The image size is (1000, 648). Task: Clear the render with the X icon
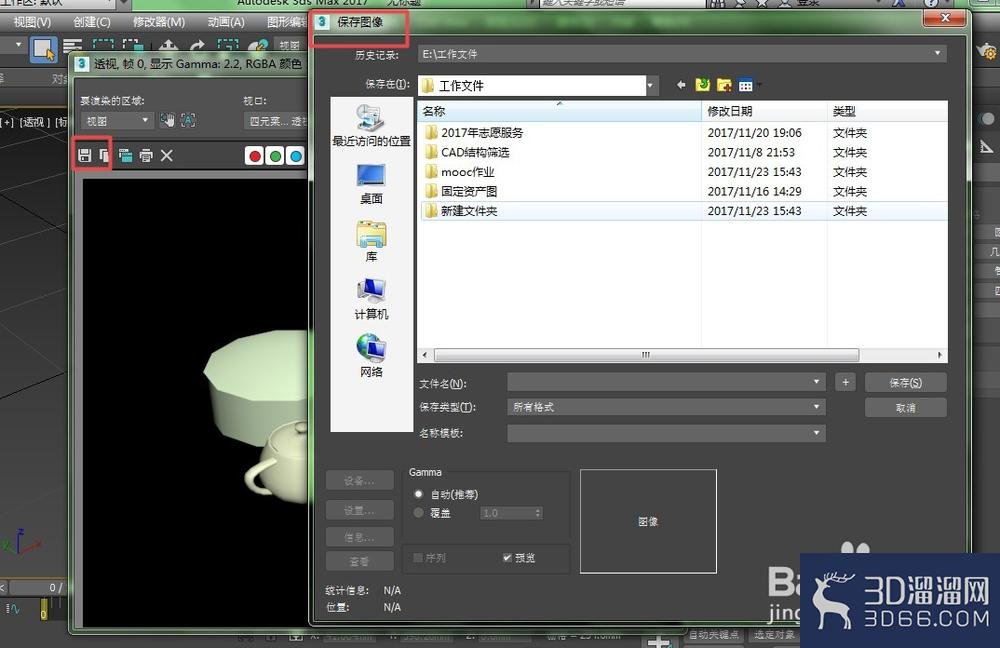point(166,155)
